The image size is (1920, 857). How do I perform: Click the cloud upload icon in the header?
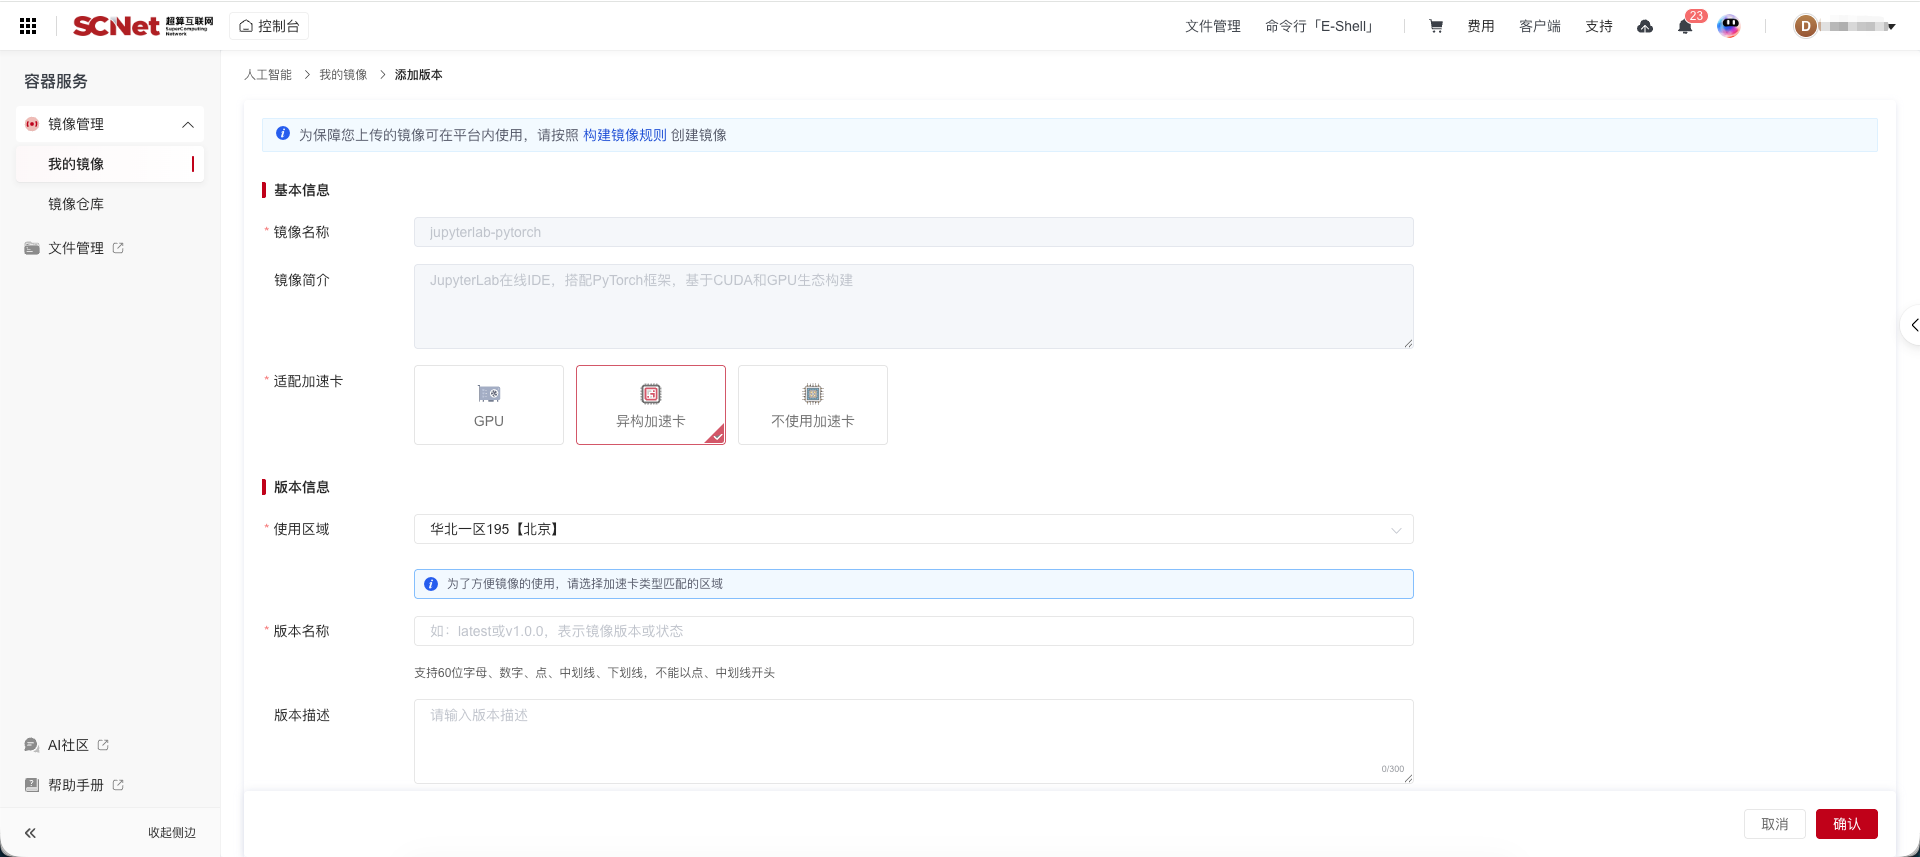point(1645,26)
